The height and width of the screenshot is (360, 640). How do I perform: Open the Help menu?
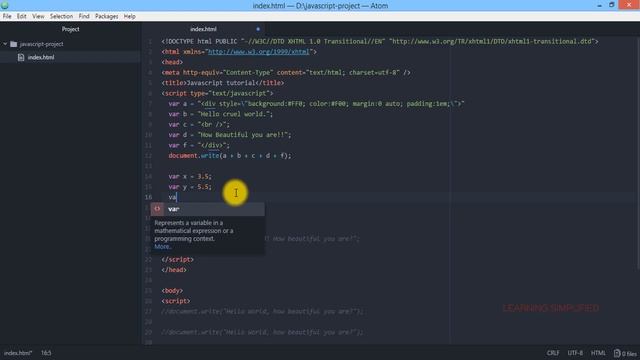tap(130, 16)
